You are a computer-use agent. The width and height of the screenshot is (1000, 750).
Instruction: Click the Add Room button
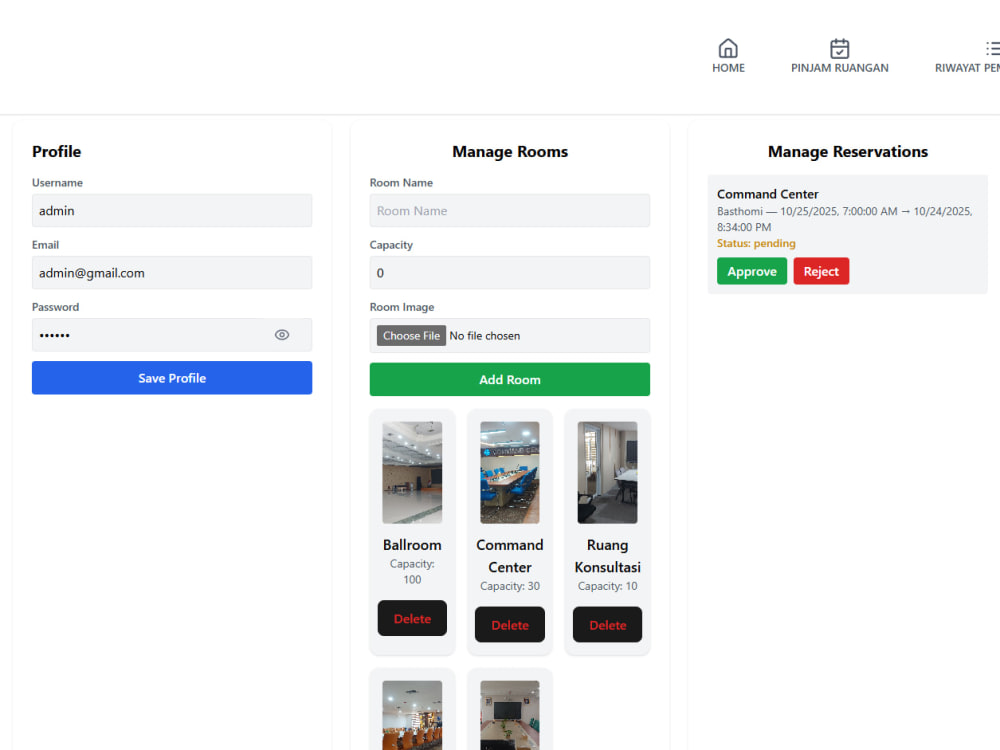click(510, 379)
